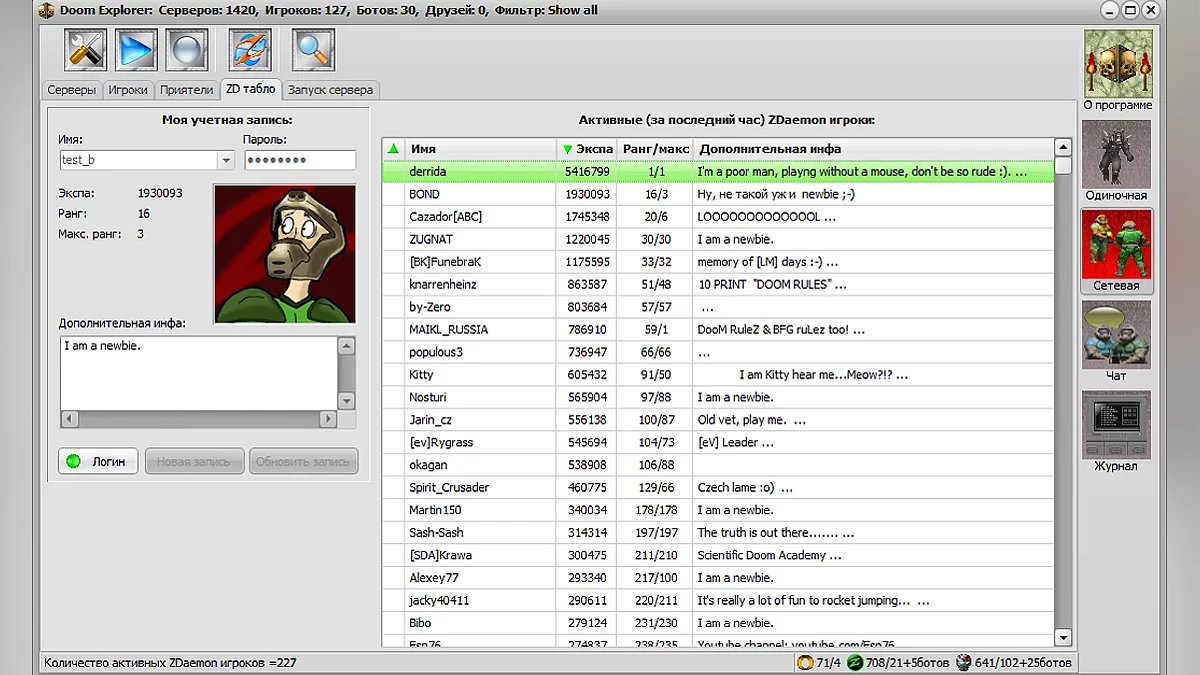The height and width of the screenshot is (675, 1200).
Task: Open the Чат sidebar icon
Action: click(x=1116, y=336)
